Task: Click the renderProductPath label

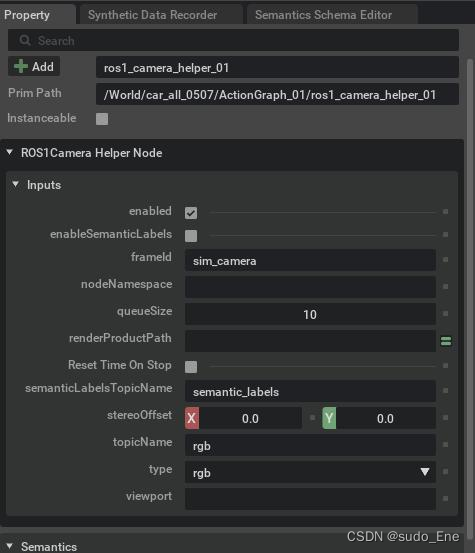Action: point(120,338)
